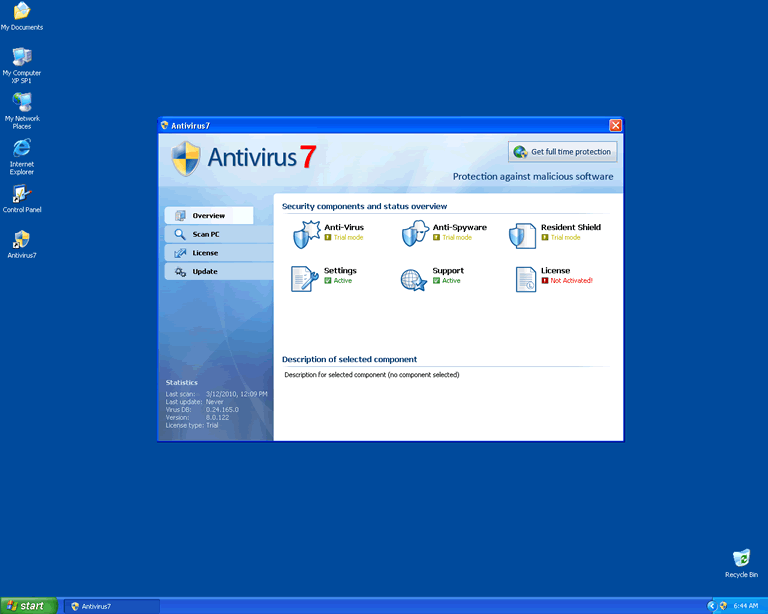This screenshot has width=768, height=614.
Task: Click the Get full time protection button
Action: coord(563,152)
